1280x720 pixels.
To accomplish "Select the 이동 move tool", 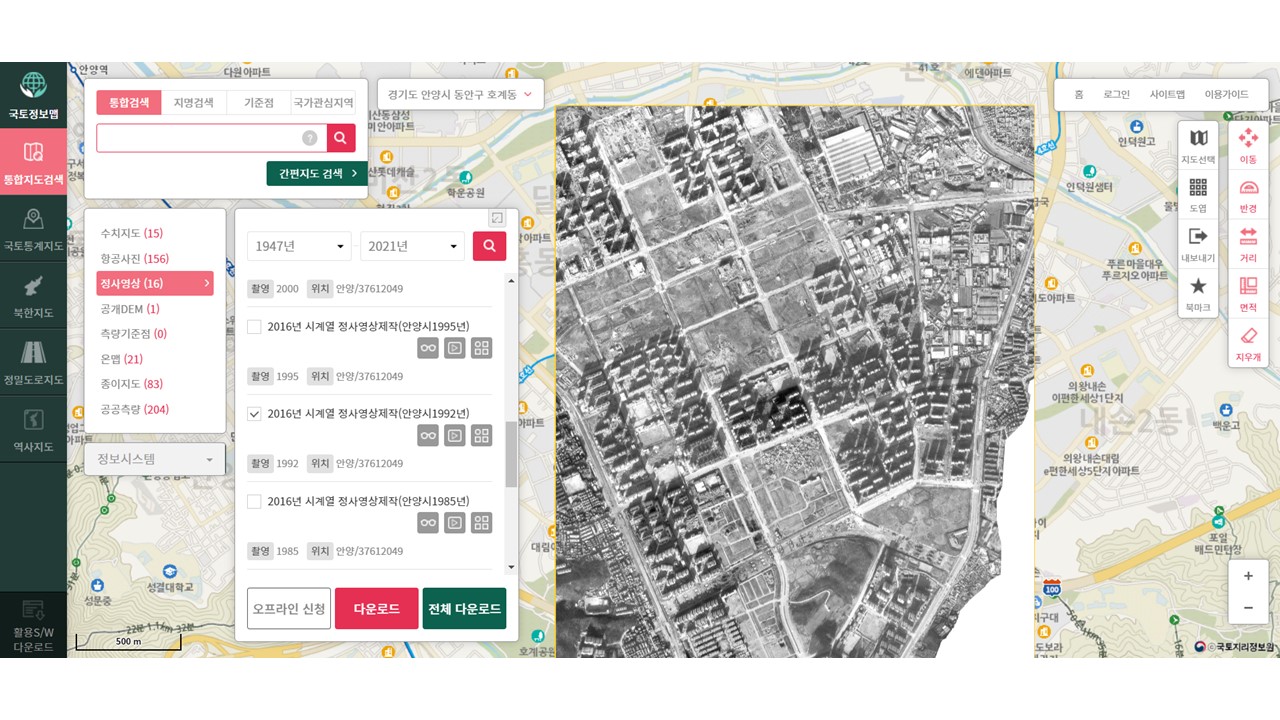I will pyautogui.click(x=1248, y=145).
